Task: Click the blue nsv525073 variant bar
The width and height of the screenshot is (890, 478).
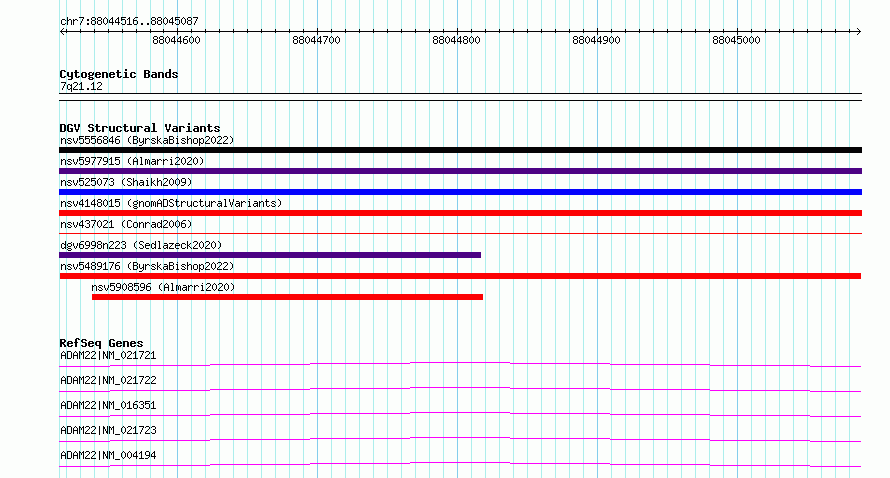Action: [x=460, y=192]
